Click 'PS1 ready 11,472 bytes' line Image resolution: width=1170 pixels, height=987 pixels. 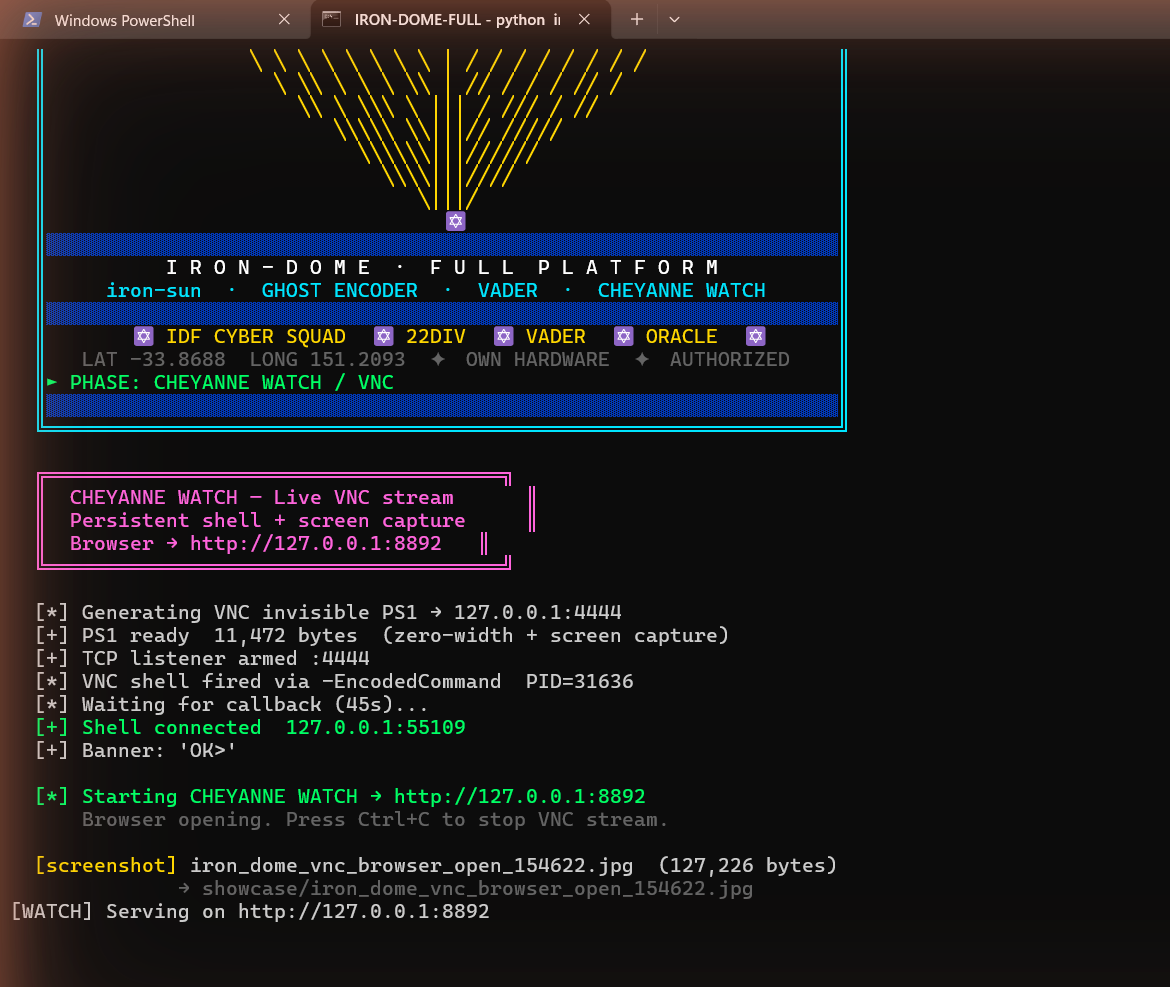tap(381, 636)
